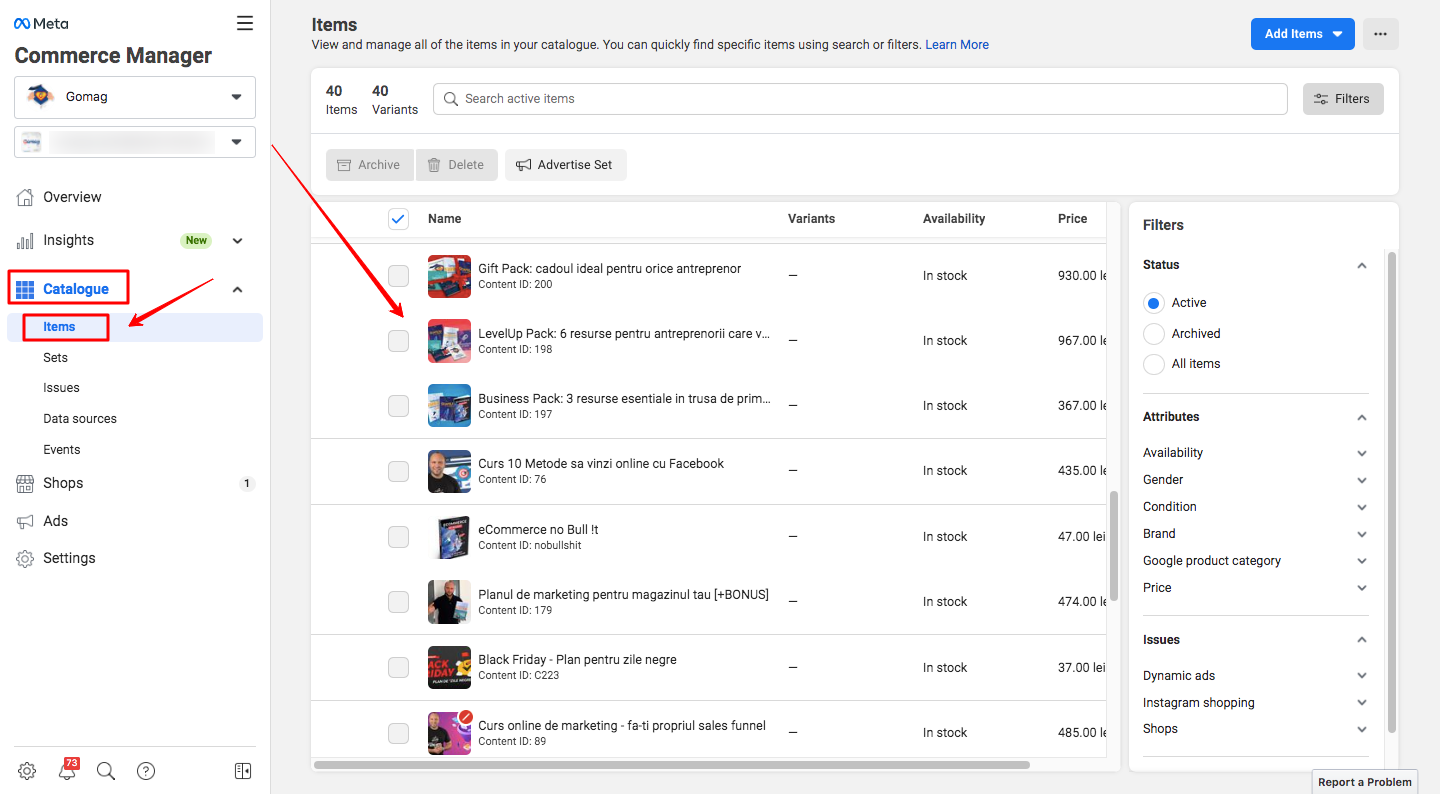1440x794 pixels.
Task: Select the Gift Pack item checkbox
Action: pos(398,276)
